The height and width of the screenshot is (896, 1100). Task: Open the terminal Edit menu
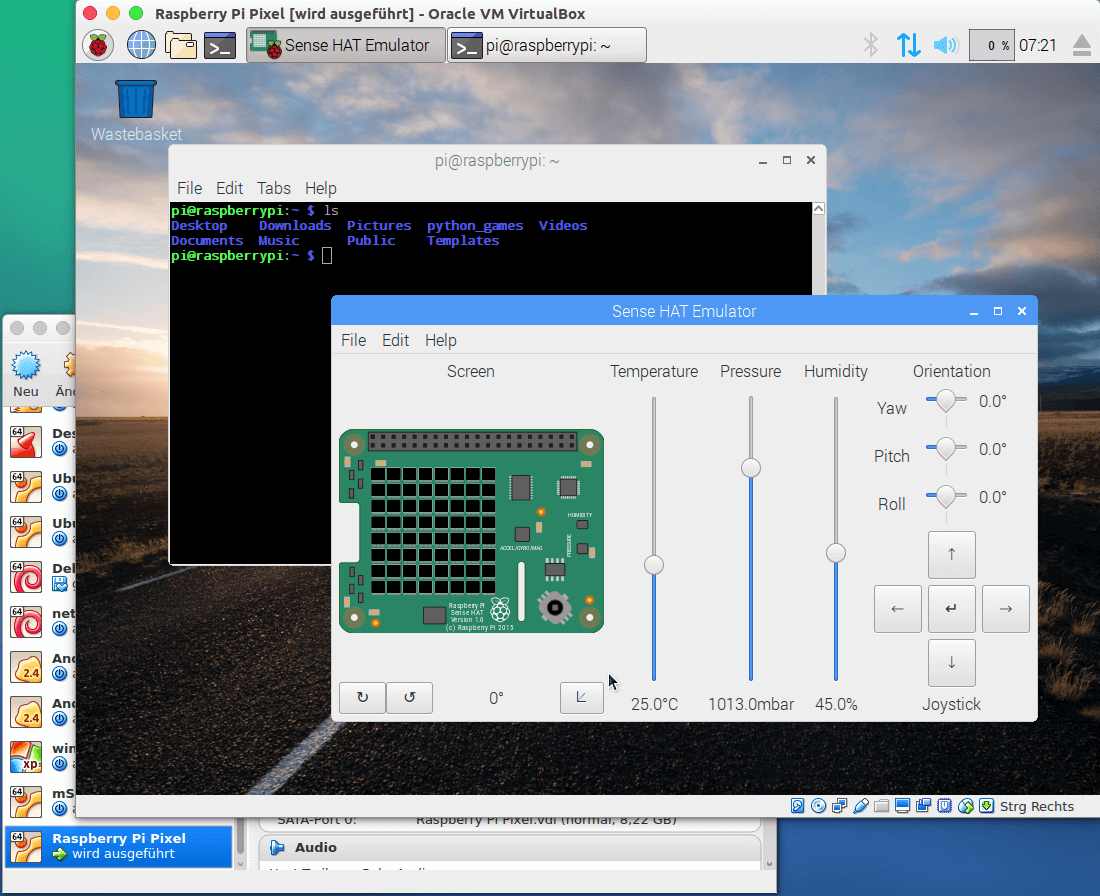point(229,188)
